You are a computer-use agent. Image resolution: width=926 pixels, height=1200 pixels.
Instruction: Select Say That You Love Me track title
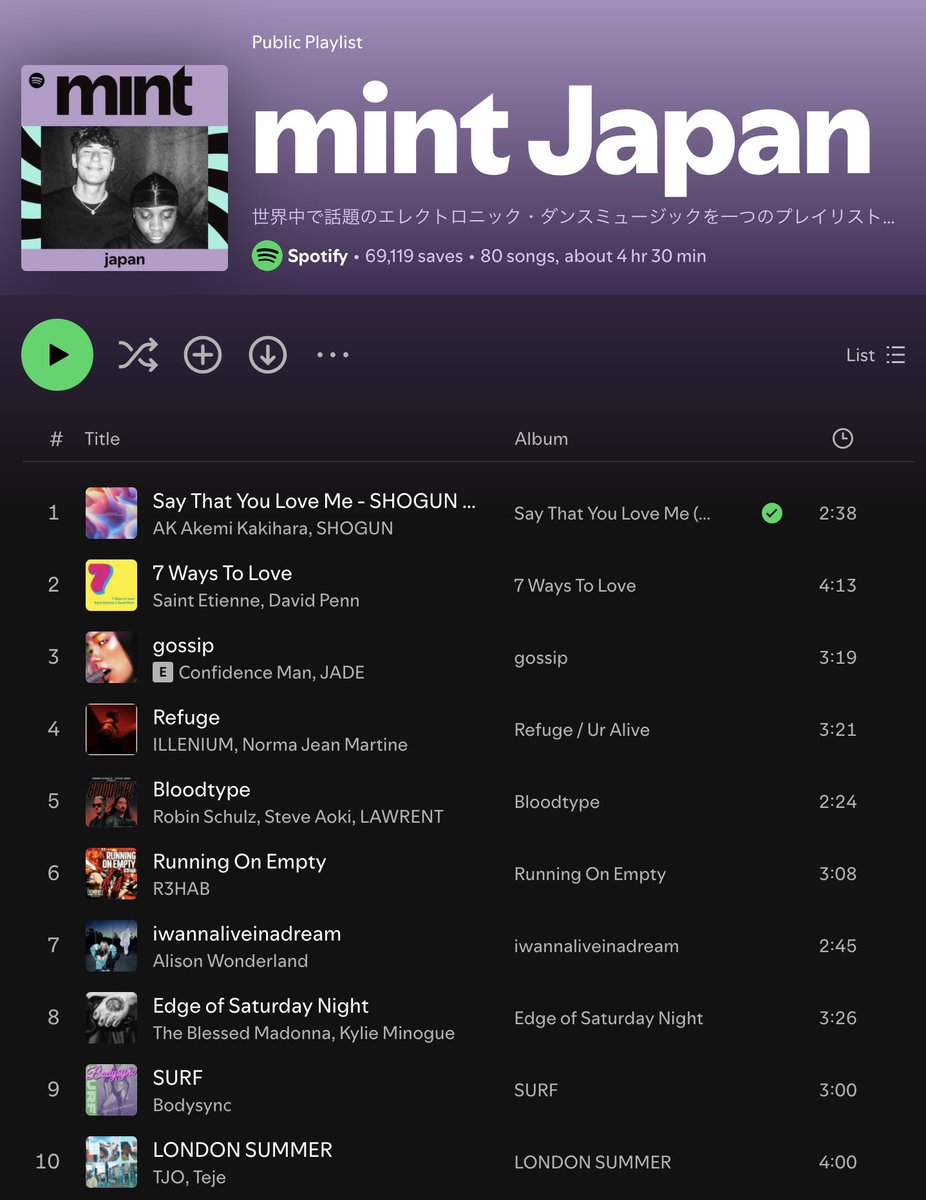314,501
